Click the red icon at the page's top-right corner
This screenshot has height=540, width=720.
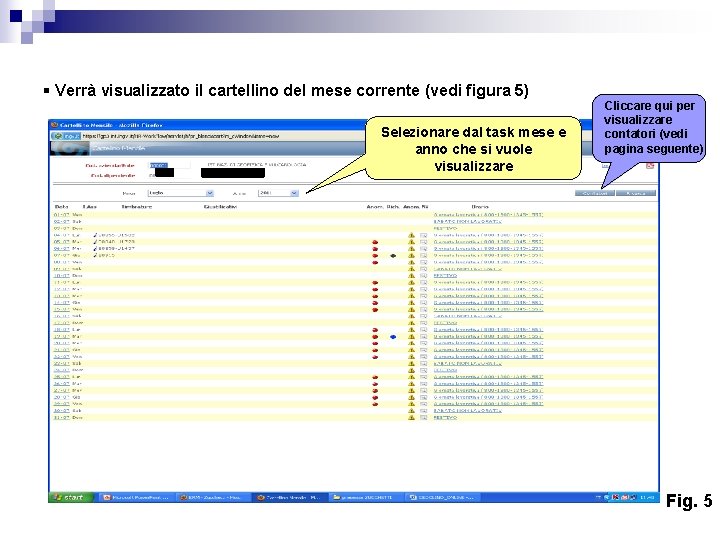pyautogui.click(x=650, y=166)
